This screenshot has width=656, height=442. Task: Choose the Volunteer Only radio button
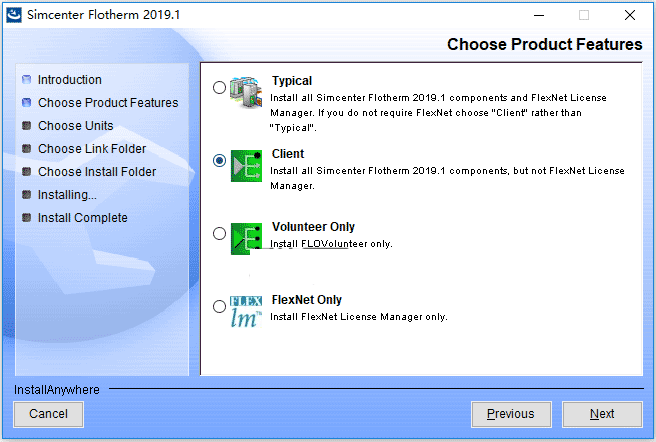(x=219, y=233)
